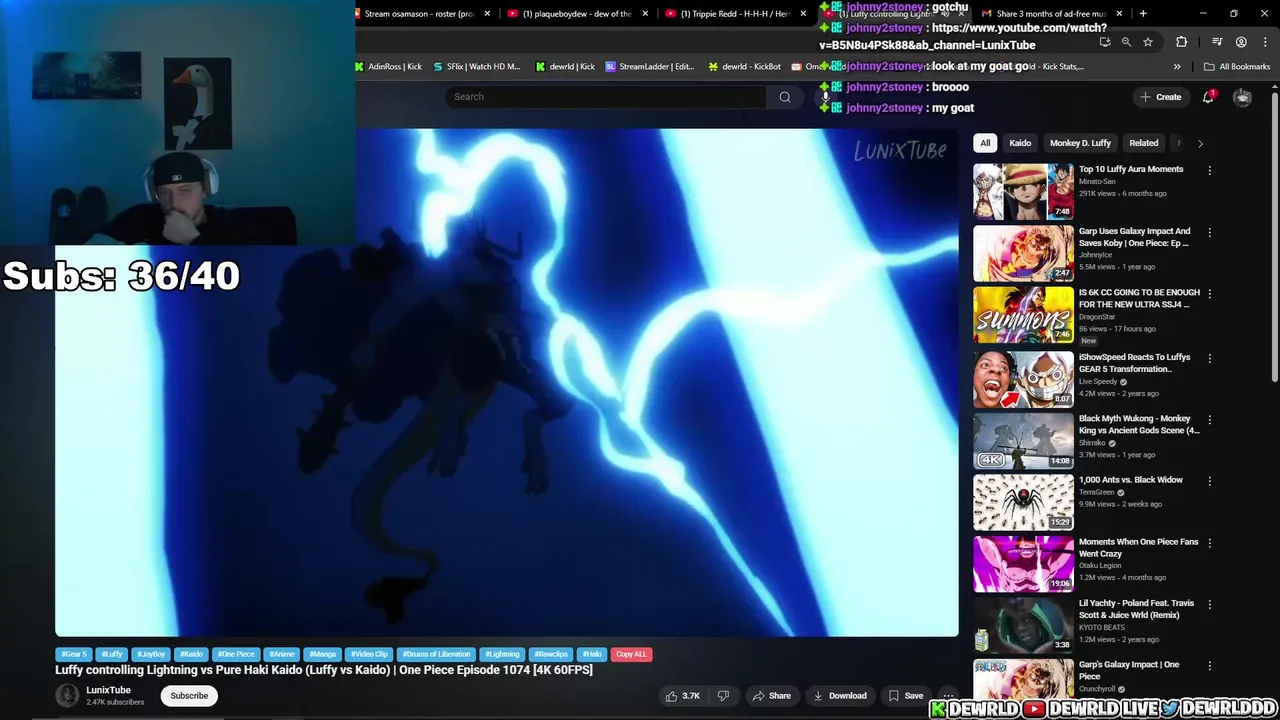Click the video player area

pos(507,382)
